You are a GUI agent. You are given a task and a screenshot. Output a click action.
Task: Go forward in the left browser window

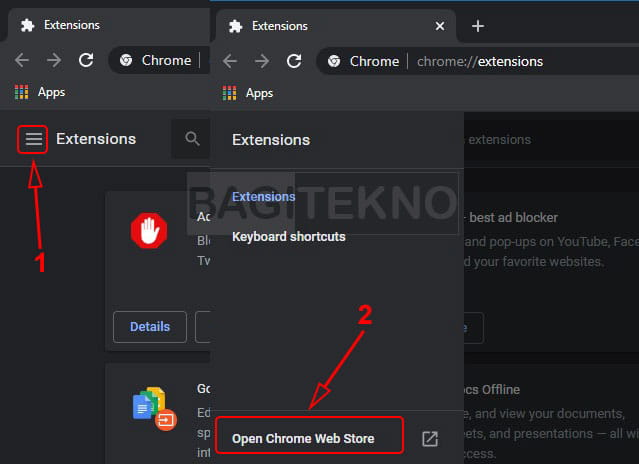click(x=53, y=60)
